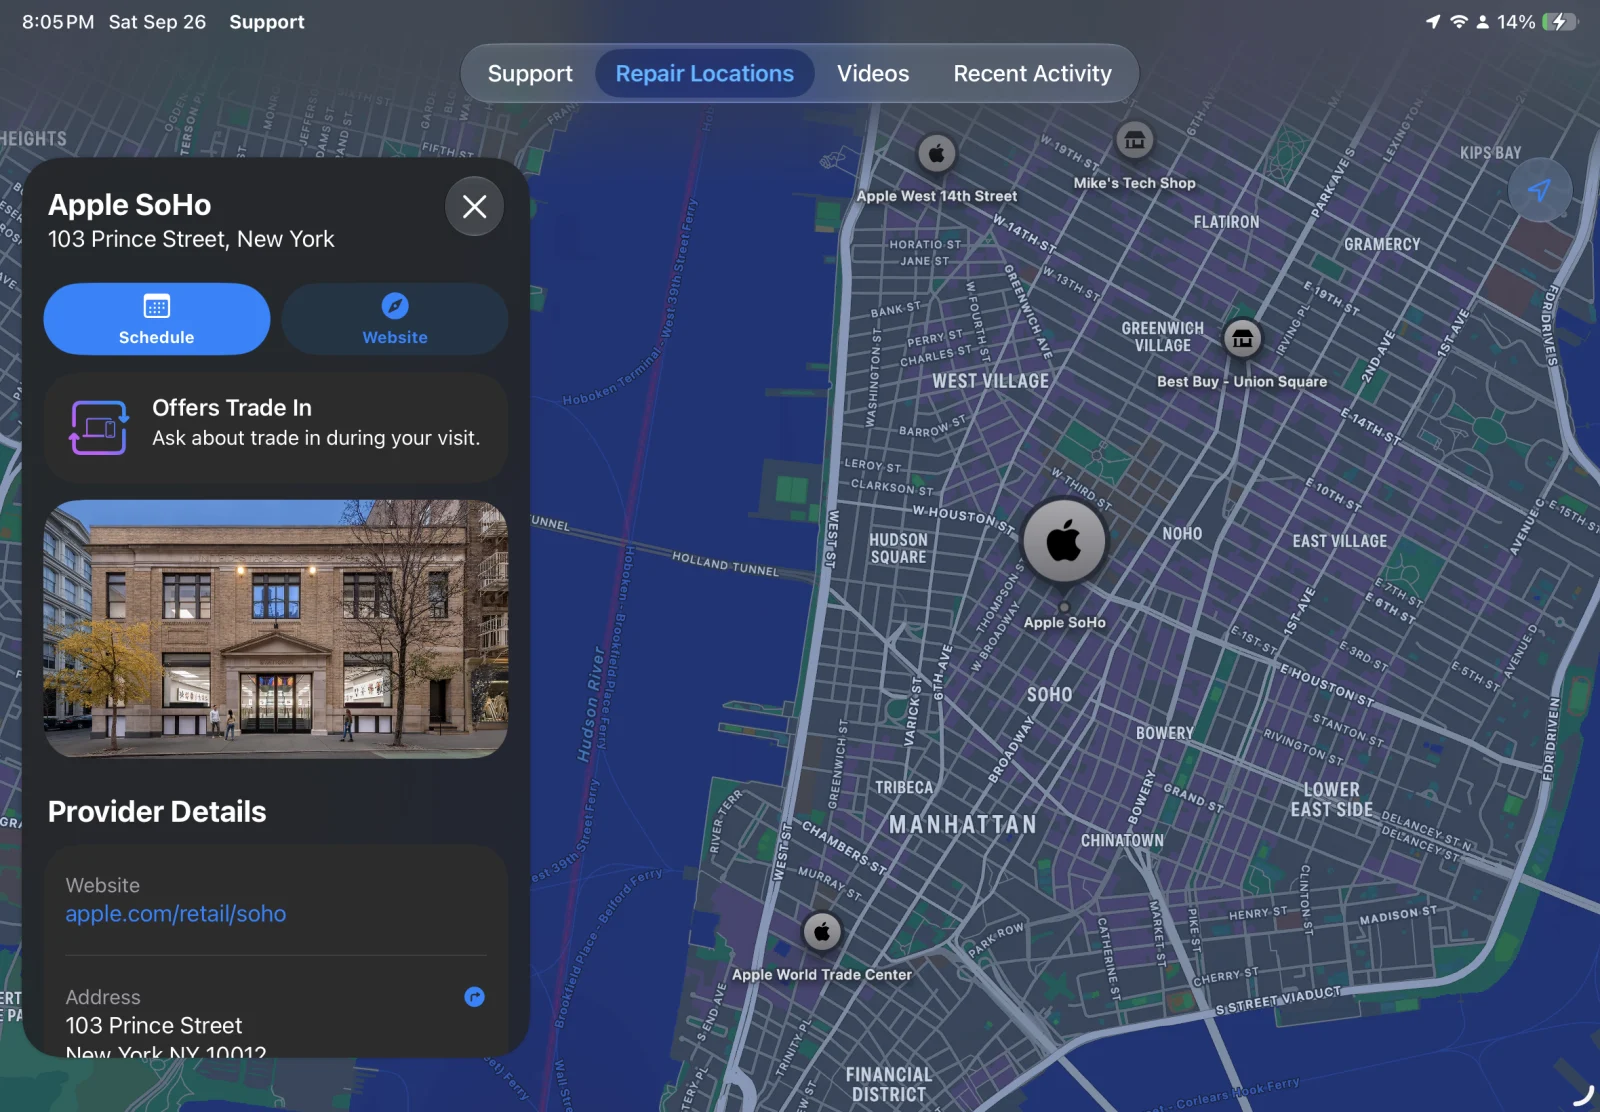Tap the SOHO neighborhood label on map
The height and width of the screenshot is (1112, 1600).
click(x=1049, y=695)
